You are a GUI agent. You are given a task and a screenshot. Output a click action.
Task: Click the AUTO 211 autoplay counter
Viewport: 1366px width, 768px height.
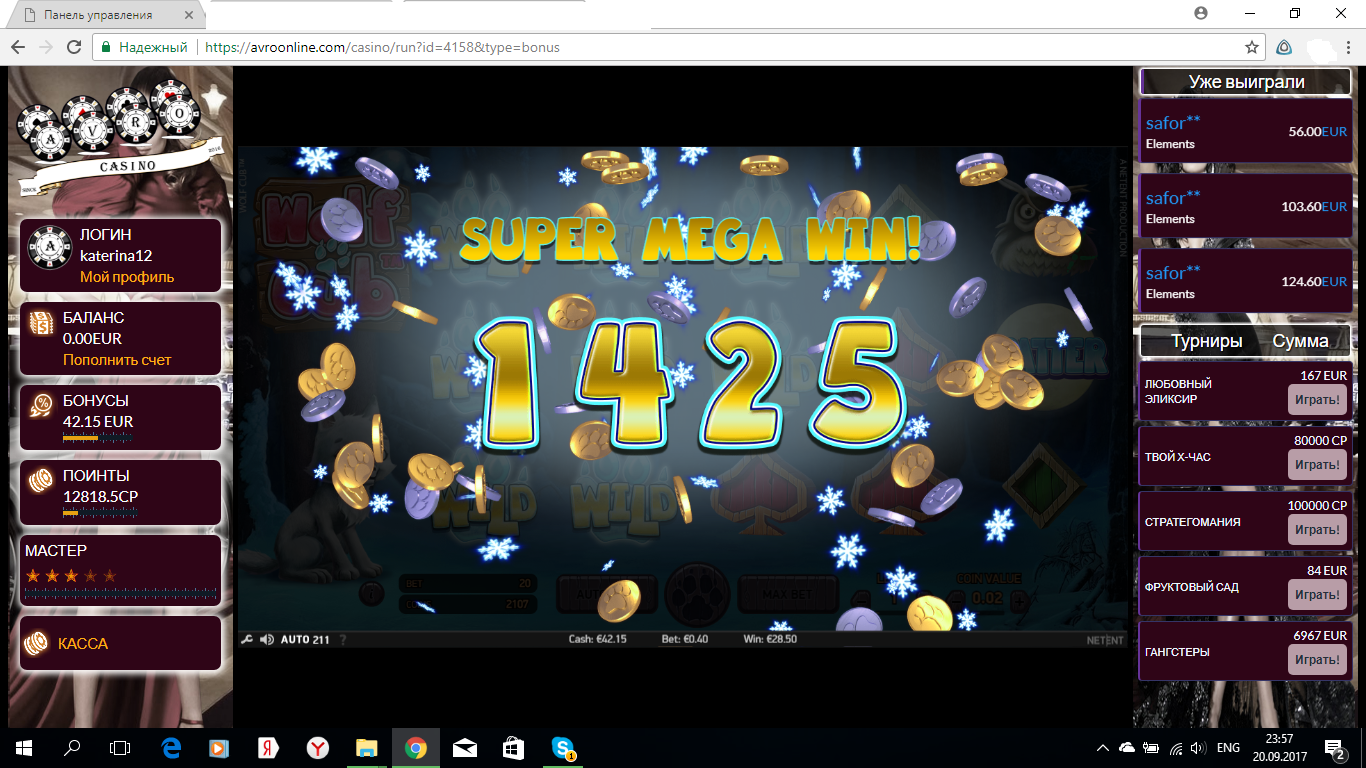coord(305,640)
